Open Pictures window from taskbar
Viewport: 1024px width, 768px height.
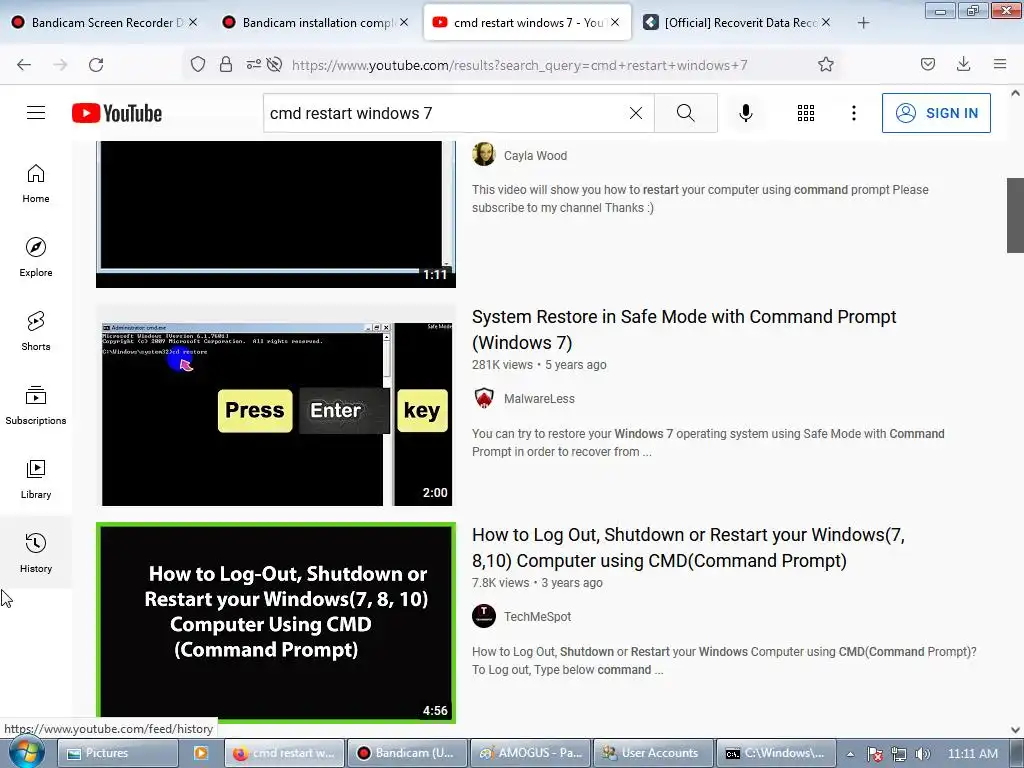click(118, 753)
